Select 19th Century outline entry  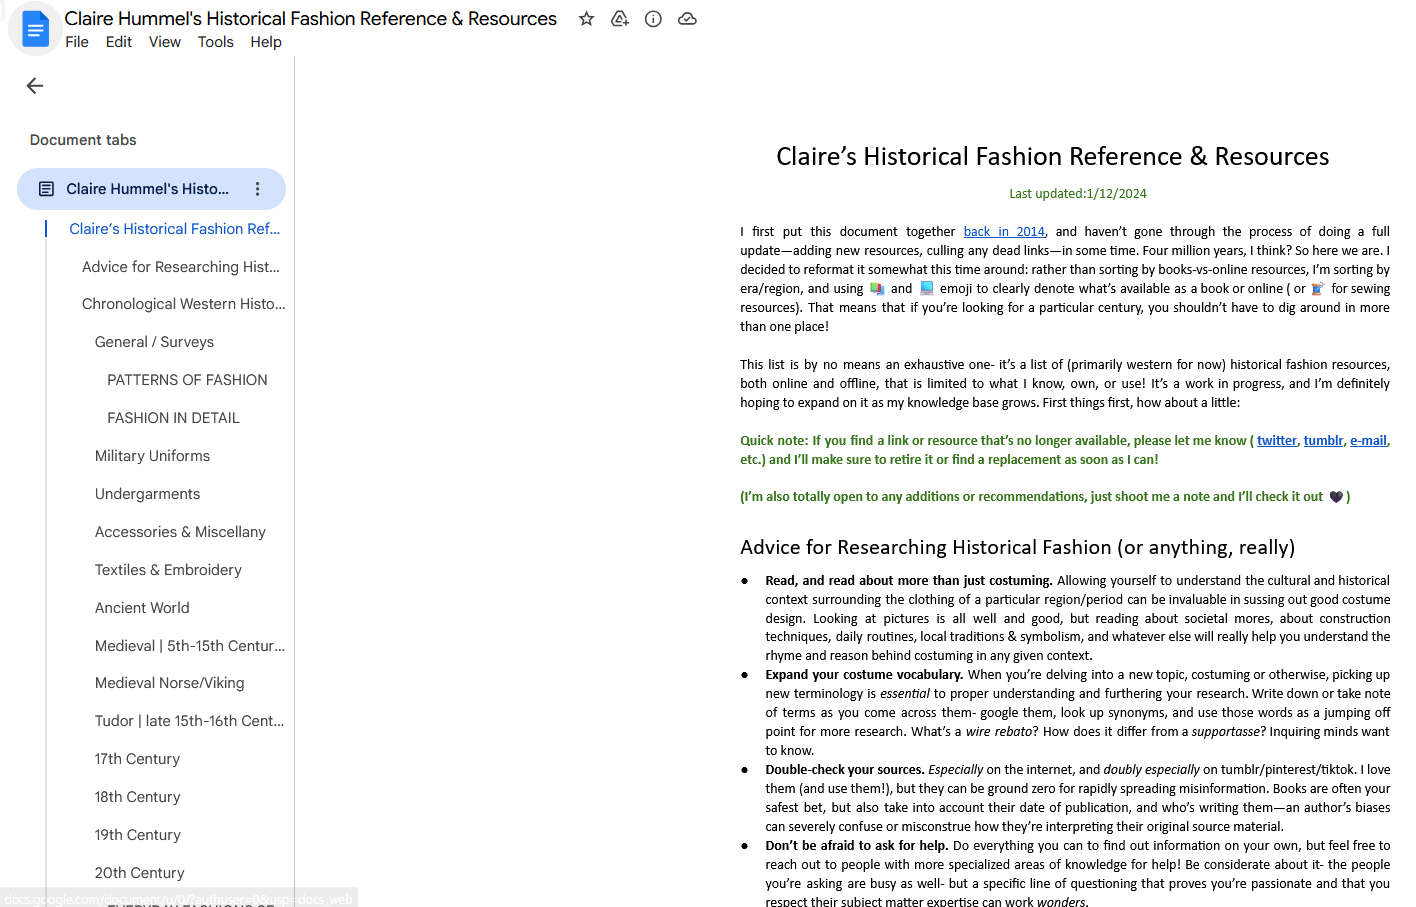tap(137, 835)
